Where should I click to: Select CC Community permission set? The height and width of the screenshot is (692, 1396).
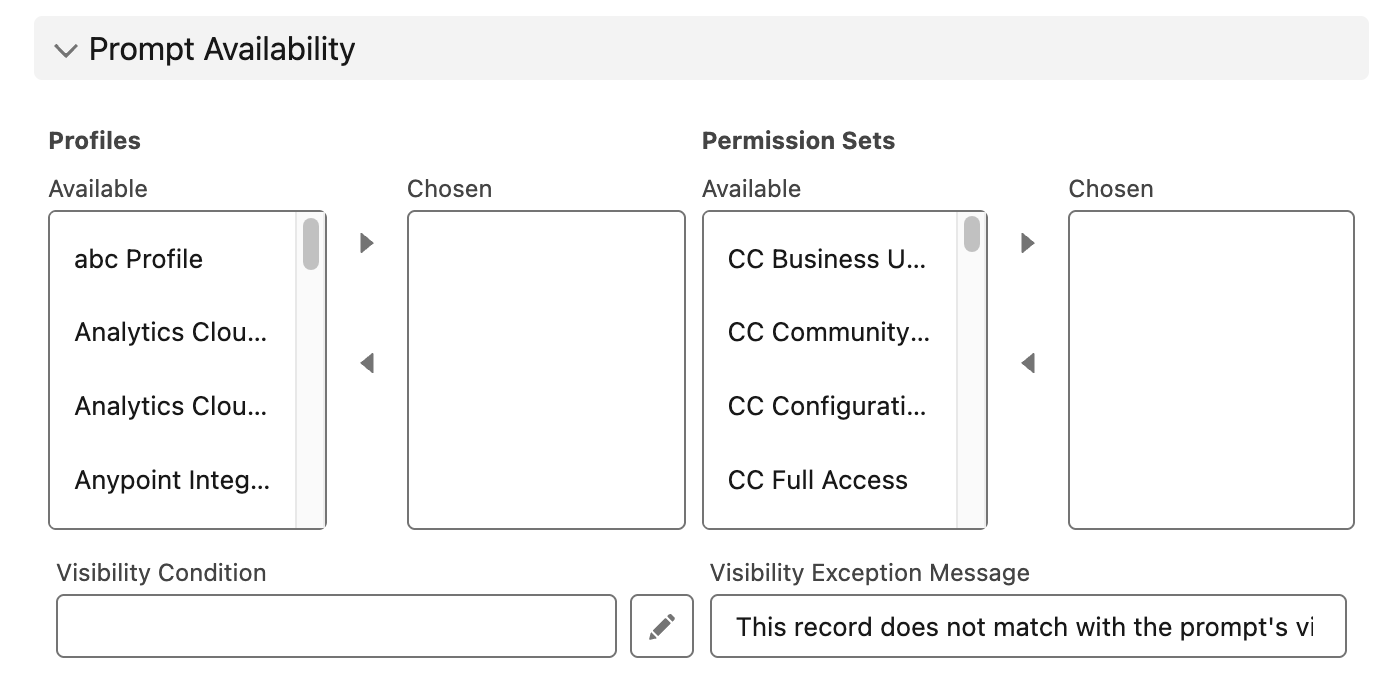[x=829, y=333]
